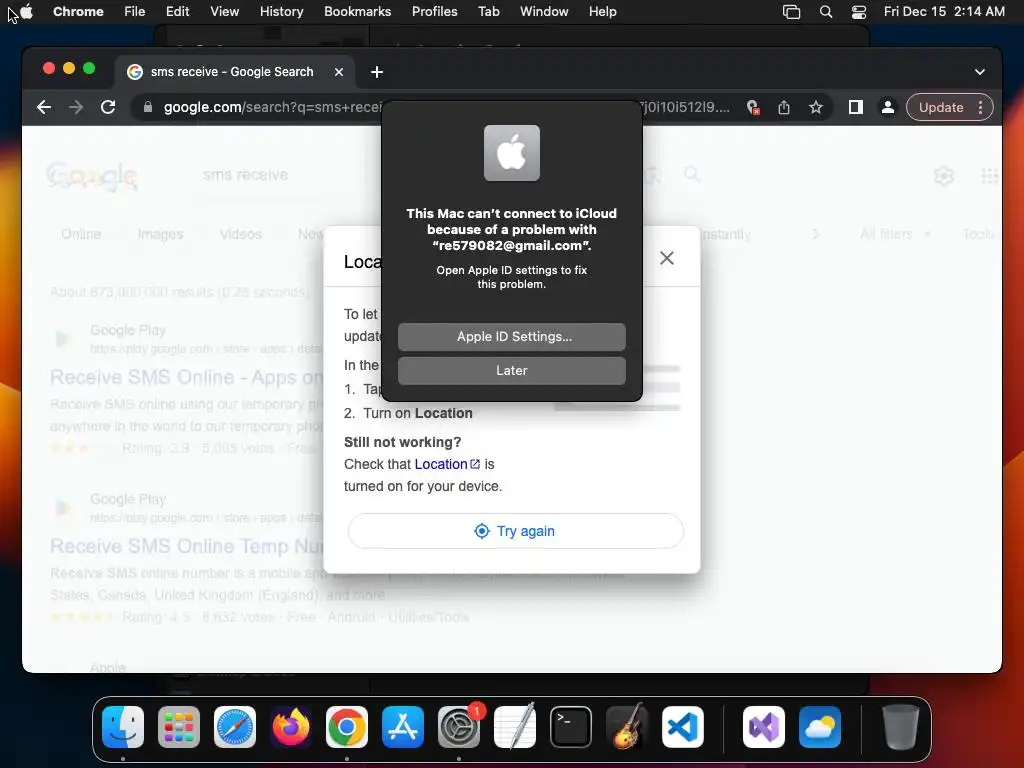The width and height of the screenshot is (1024, 768).
Task: Open Google search settings gear
Action: [944, 176]
